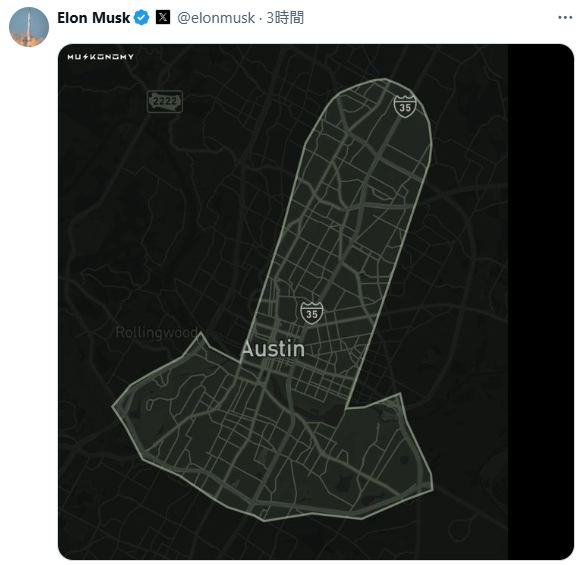Open the @elonmusk handle link
Screen dimensions: 585x565
(216, 18)
